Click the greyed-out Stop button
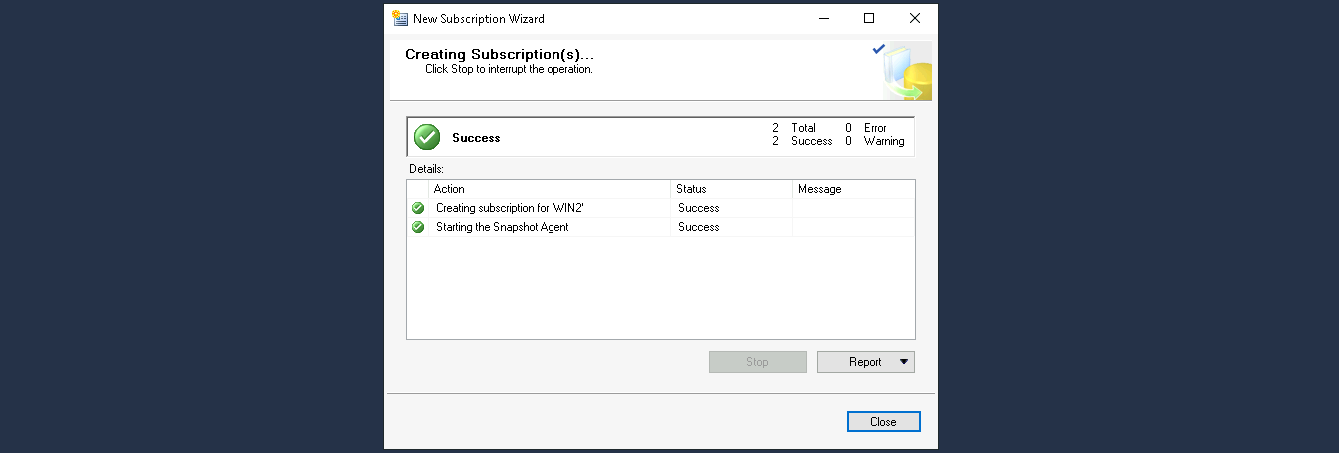 click(x=757, y=362)
